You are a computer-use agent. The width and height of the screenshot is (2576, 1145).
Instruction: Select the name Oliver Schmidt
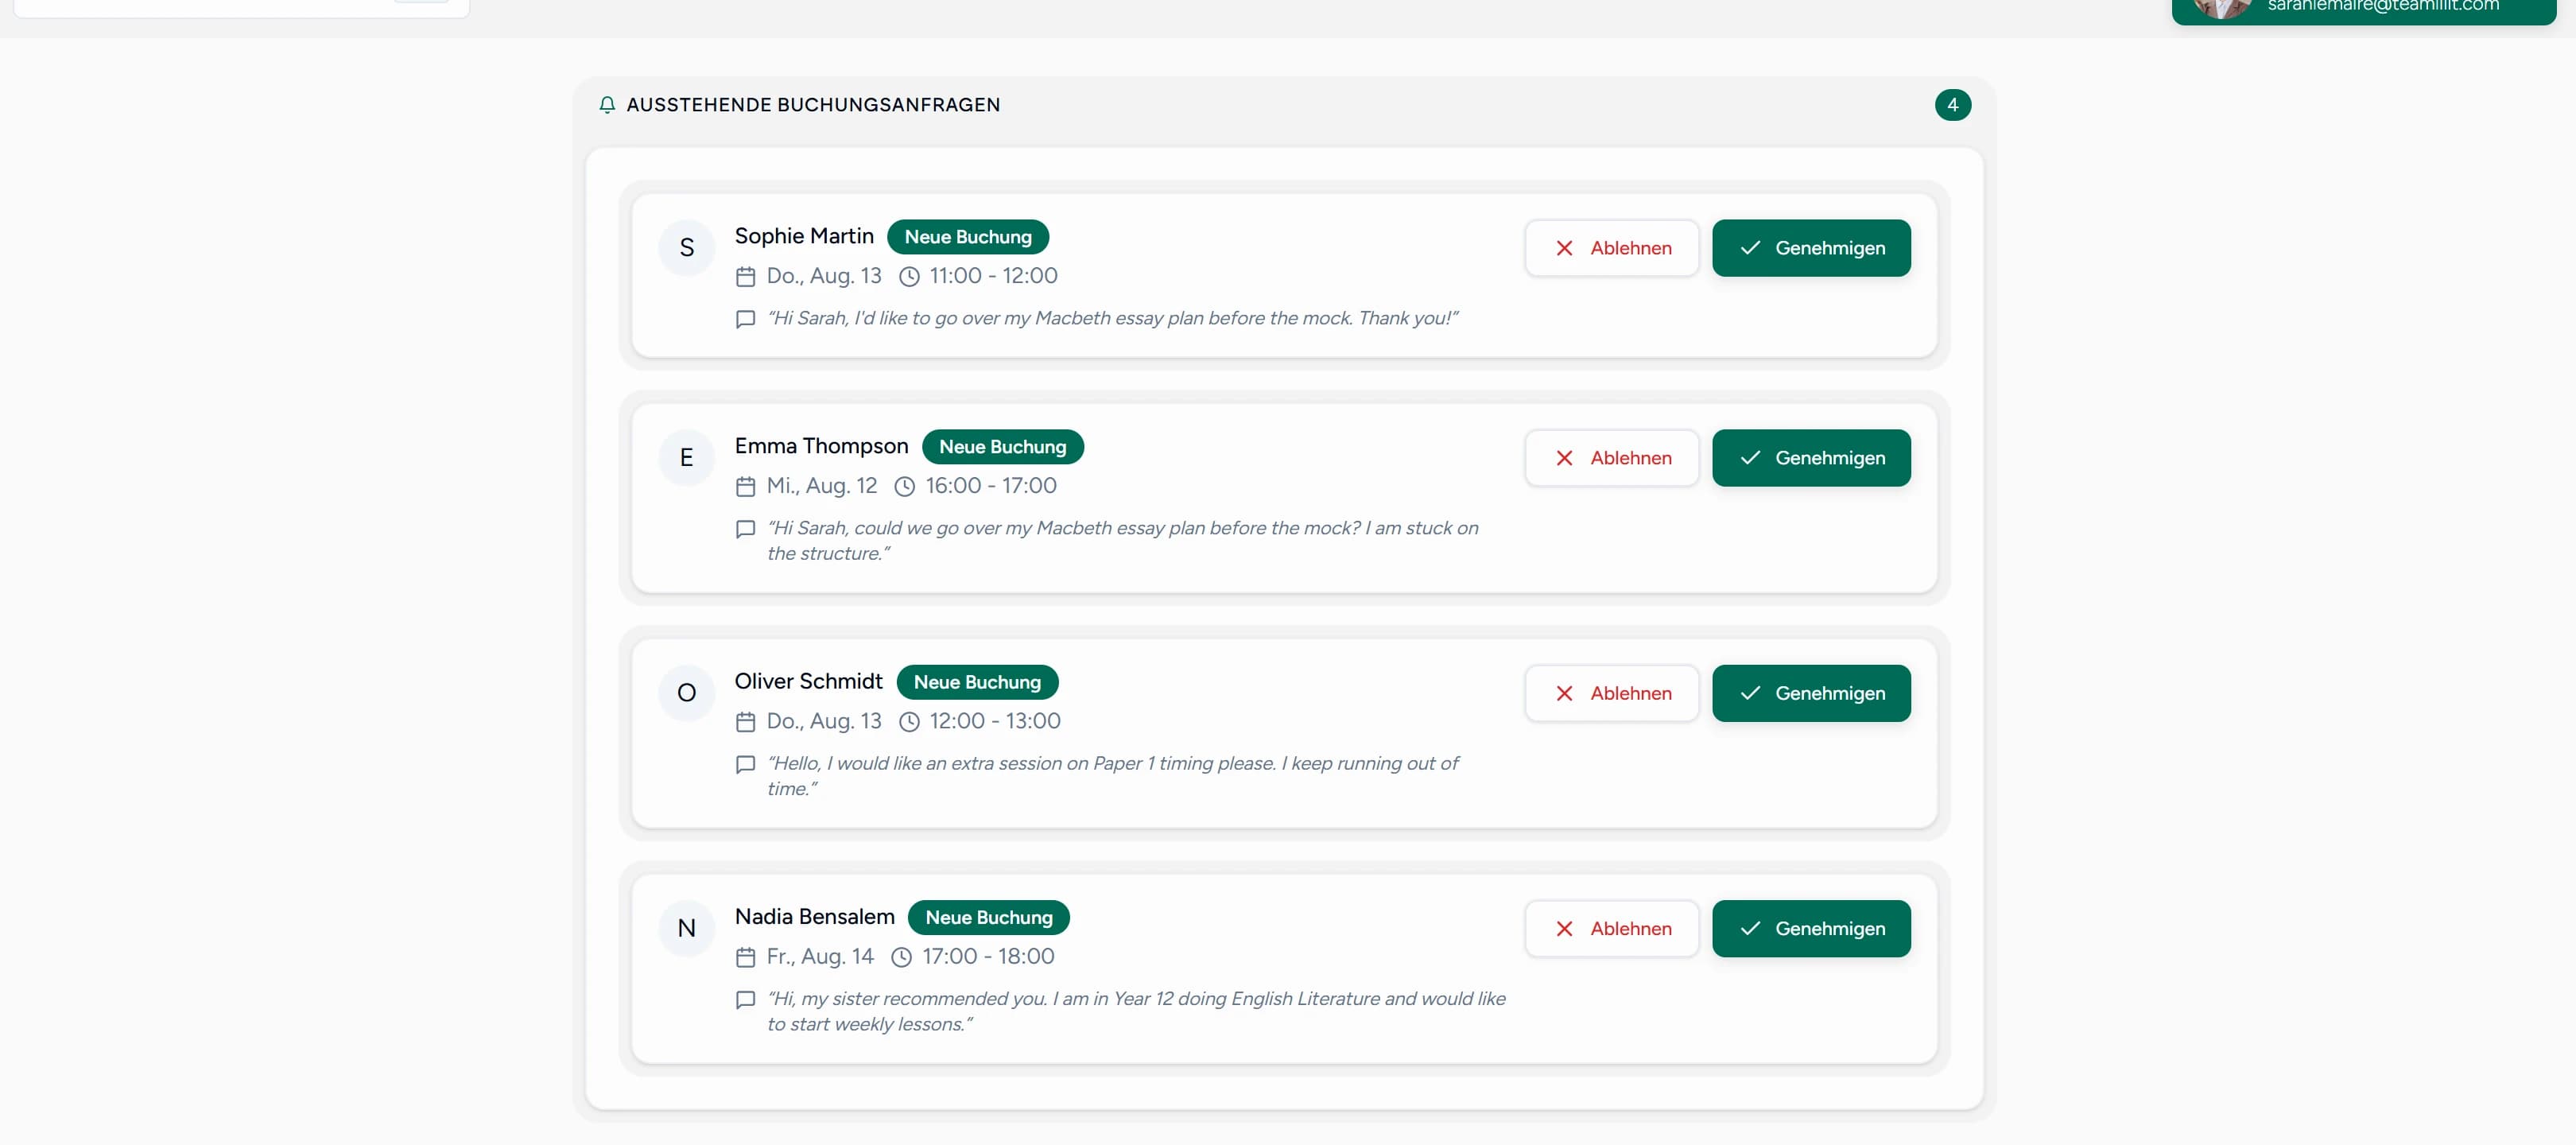click(808, 681)
